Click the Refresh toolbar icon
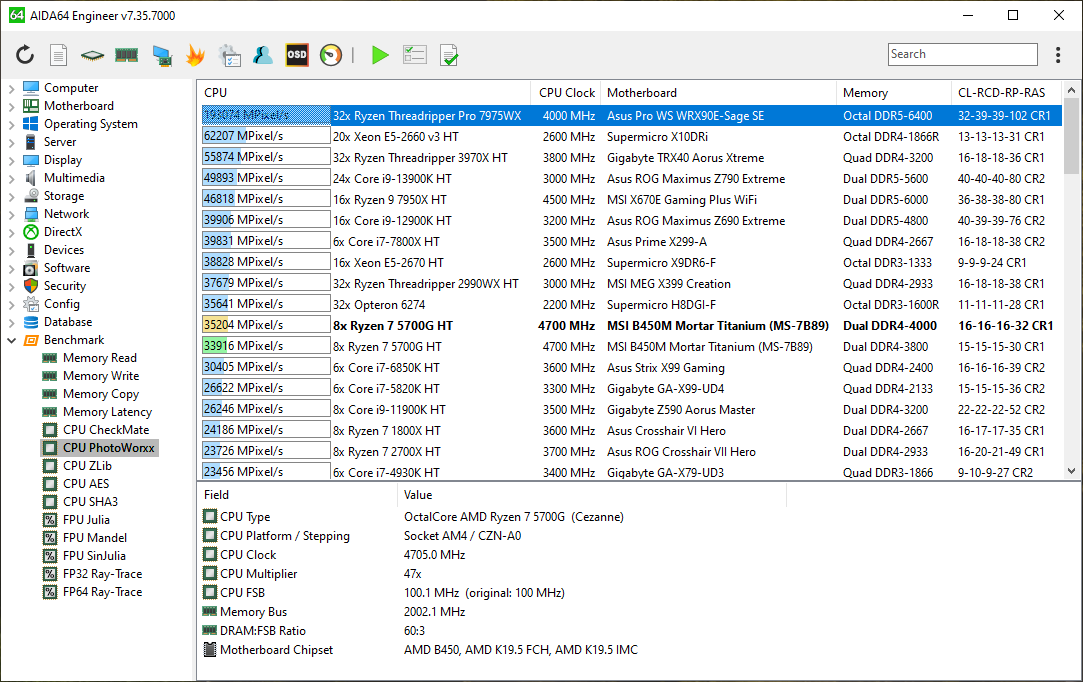Image resolution: width=1083 pixels, height=682 pixels. [25, 55]
